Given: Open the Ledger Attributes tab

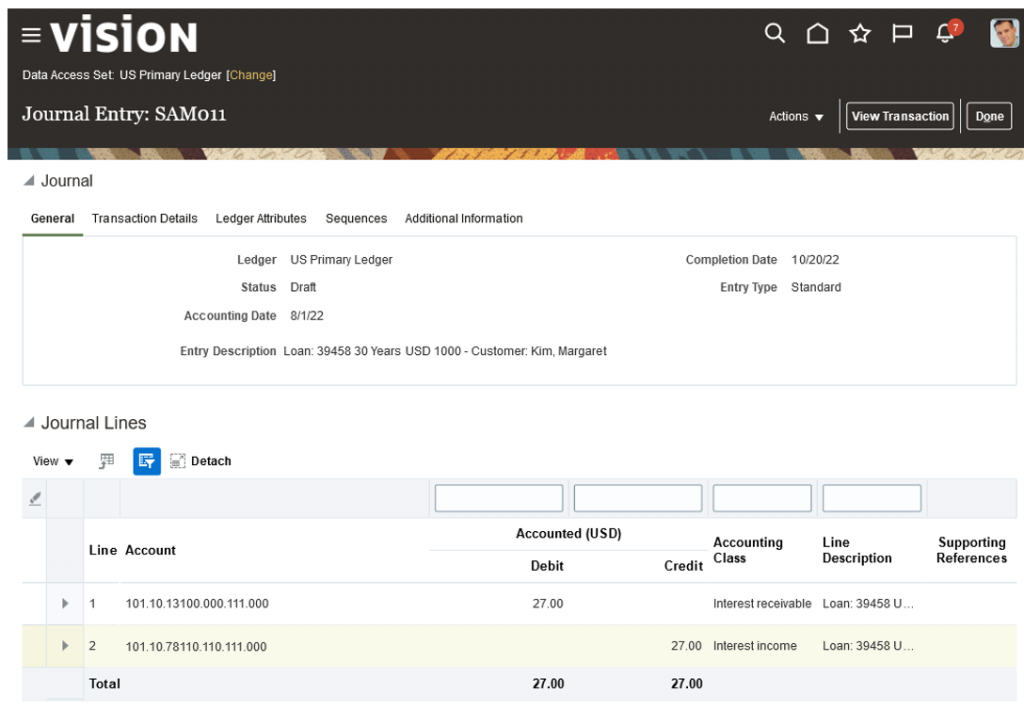Looking at the screenshot, I should [x=260, y=218].
